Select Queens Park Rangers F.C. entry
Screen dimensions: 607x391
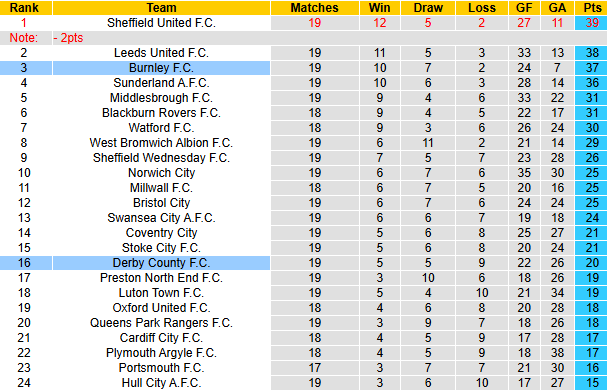(x=161, y=323)
